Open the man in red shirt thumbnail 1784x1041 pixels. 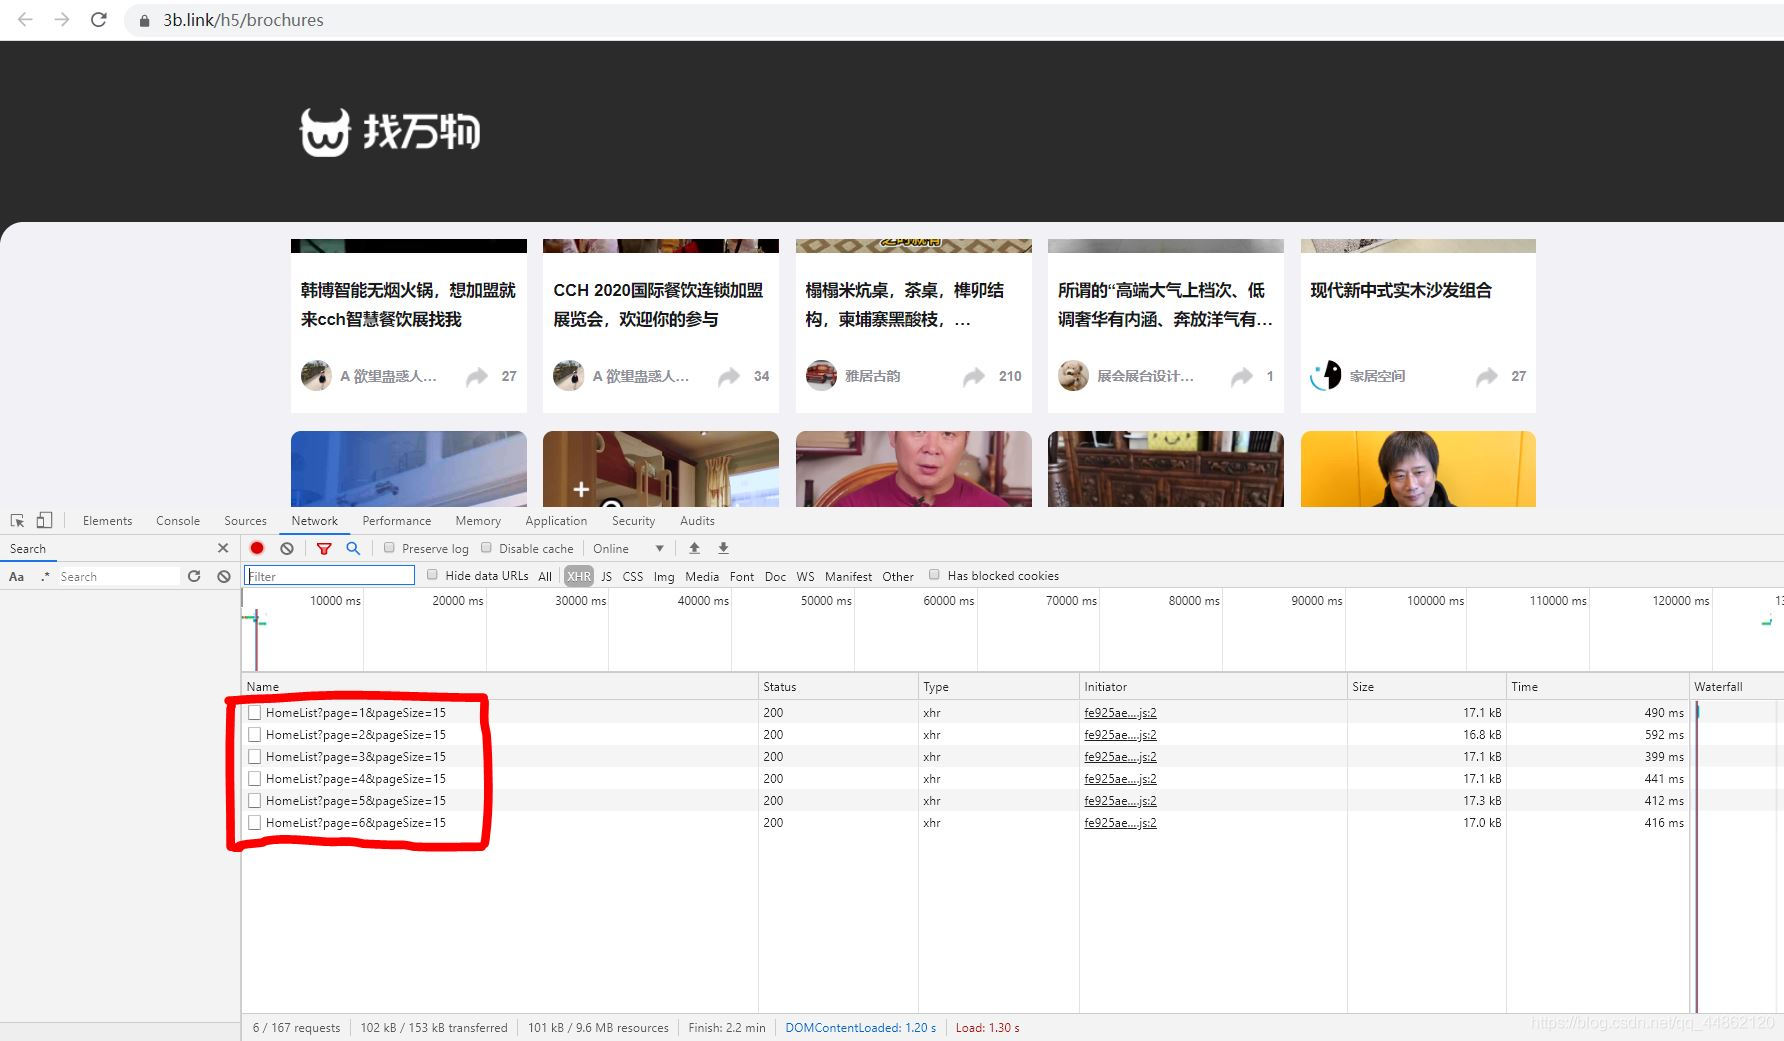pos(914,469)
